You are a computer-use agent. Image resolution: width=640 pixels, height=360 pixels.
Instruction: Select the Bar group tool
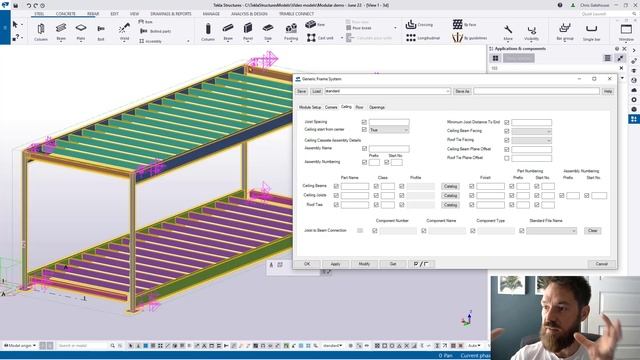[x=565, y=32]
